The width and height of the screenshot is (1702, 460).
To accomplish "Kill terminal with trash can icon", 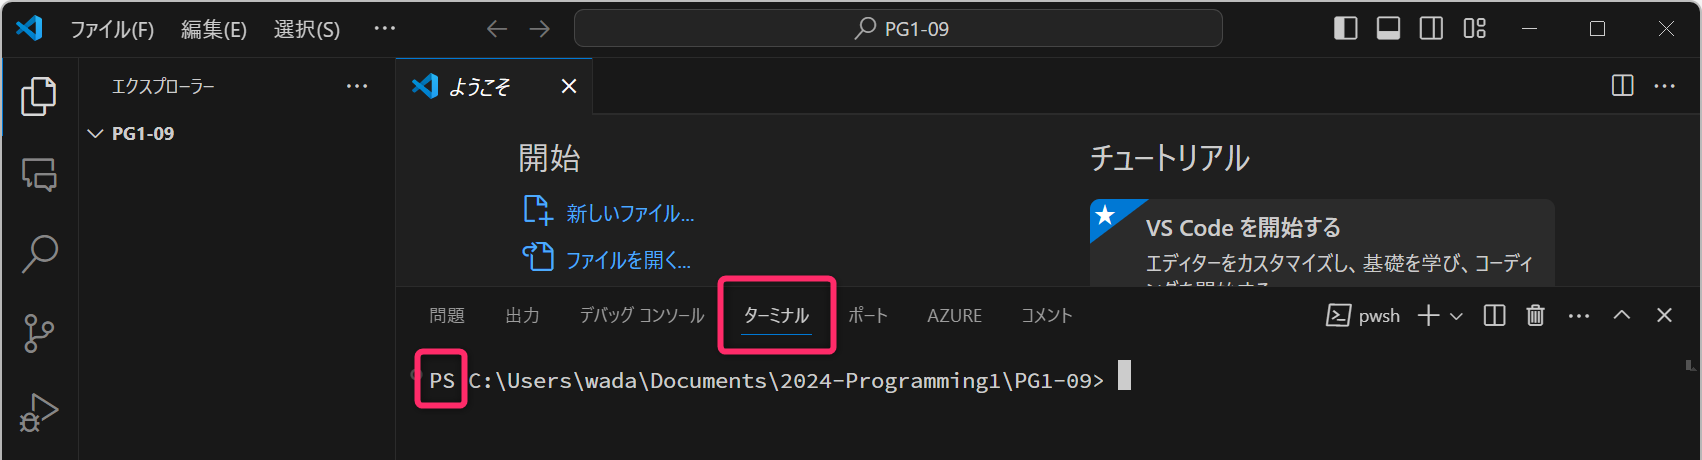I will (1535, 316).
